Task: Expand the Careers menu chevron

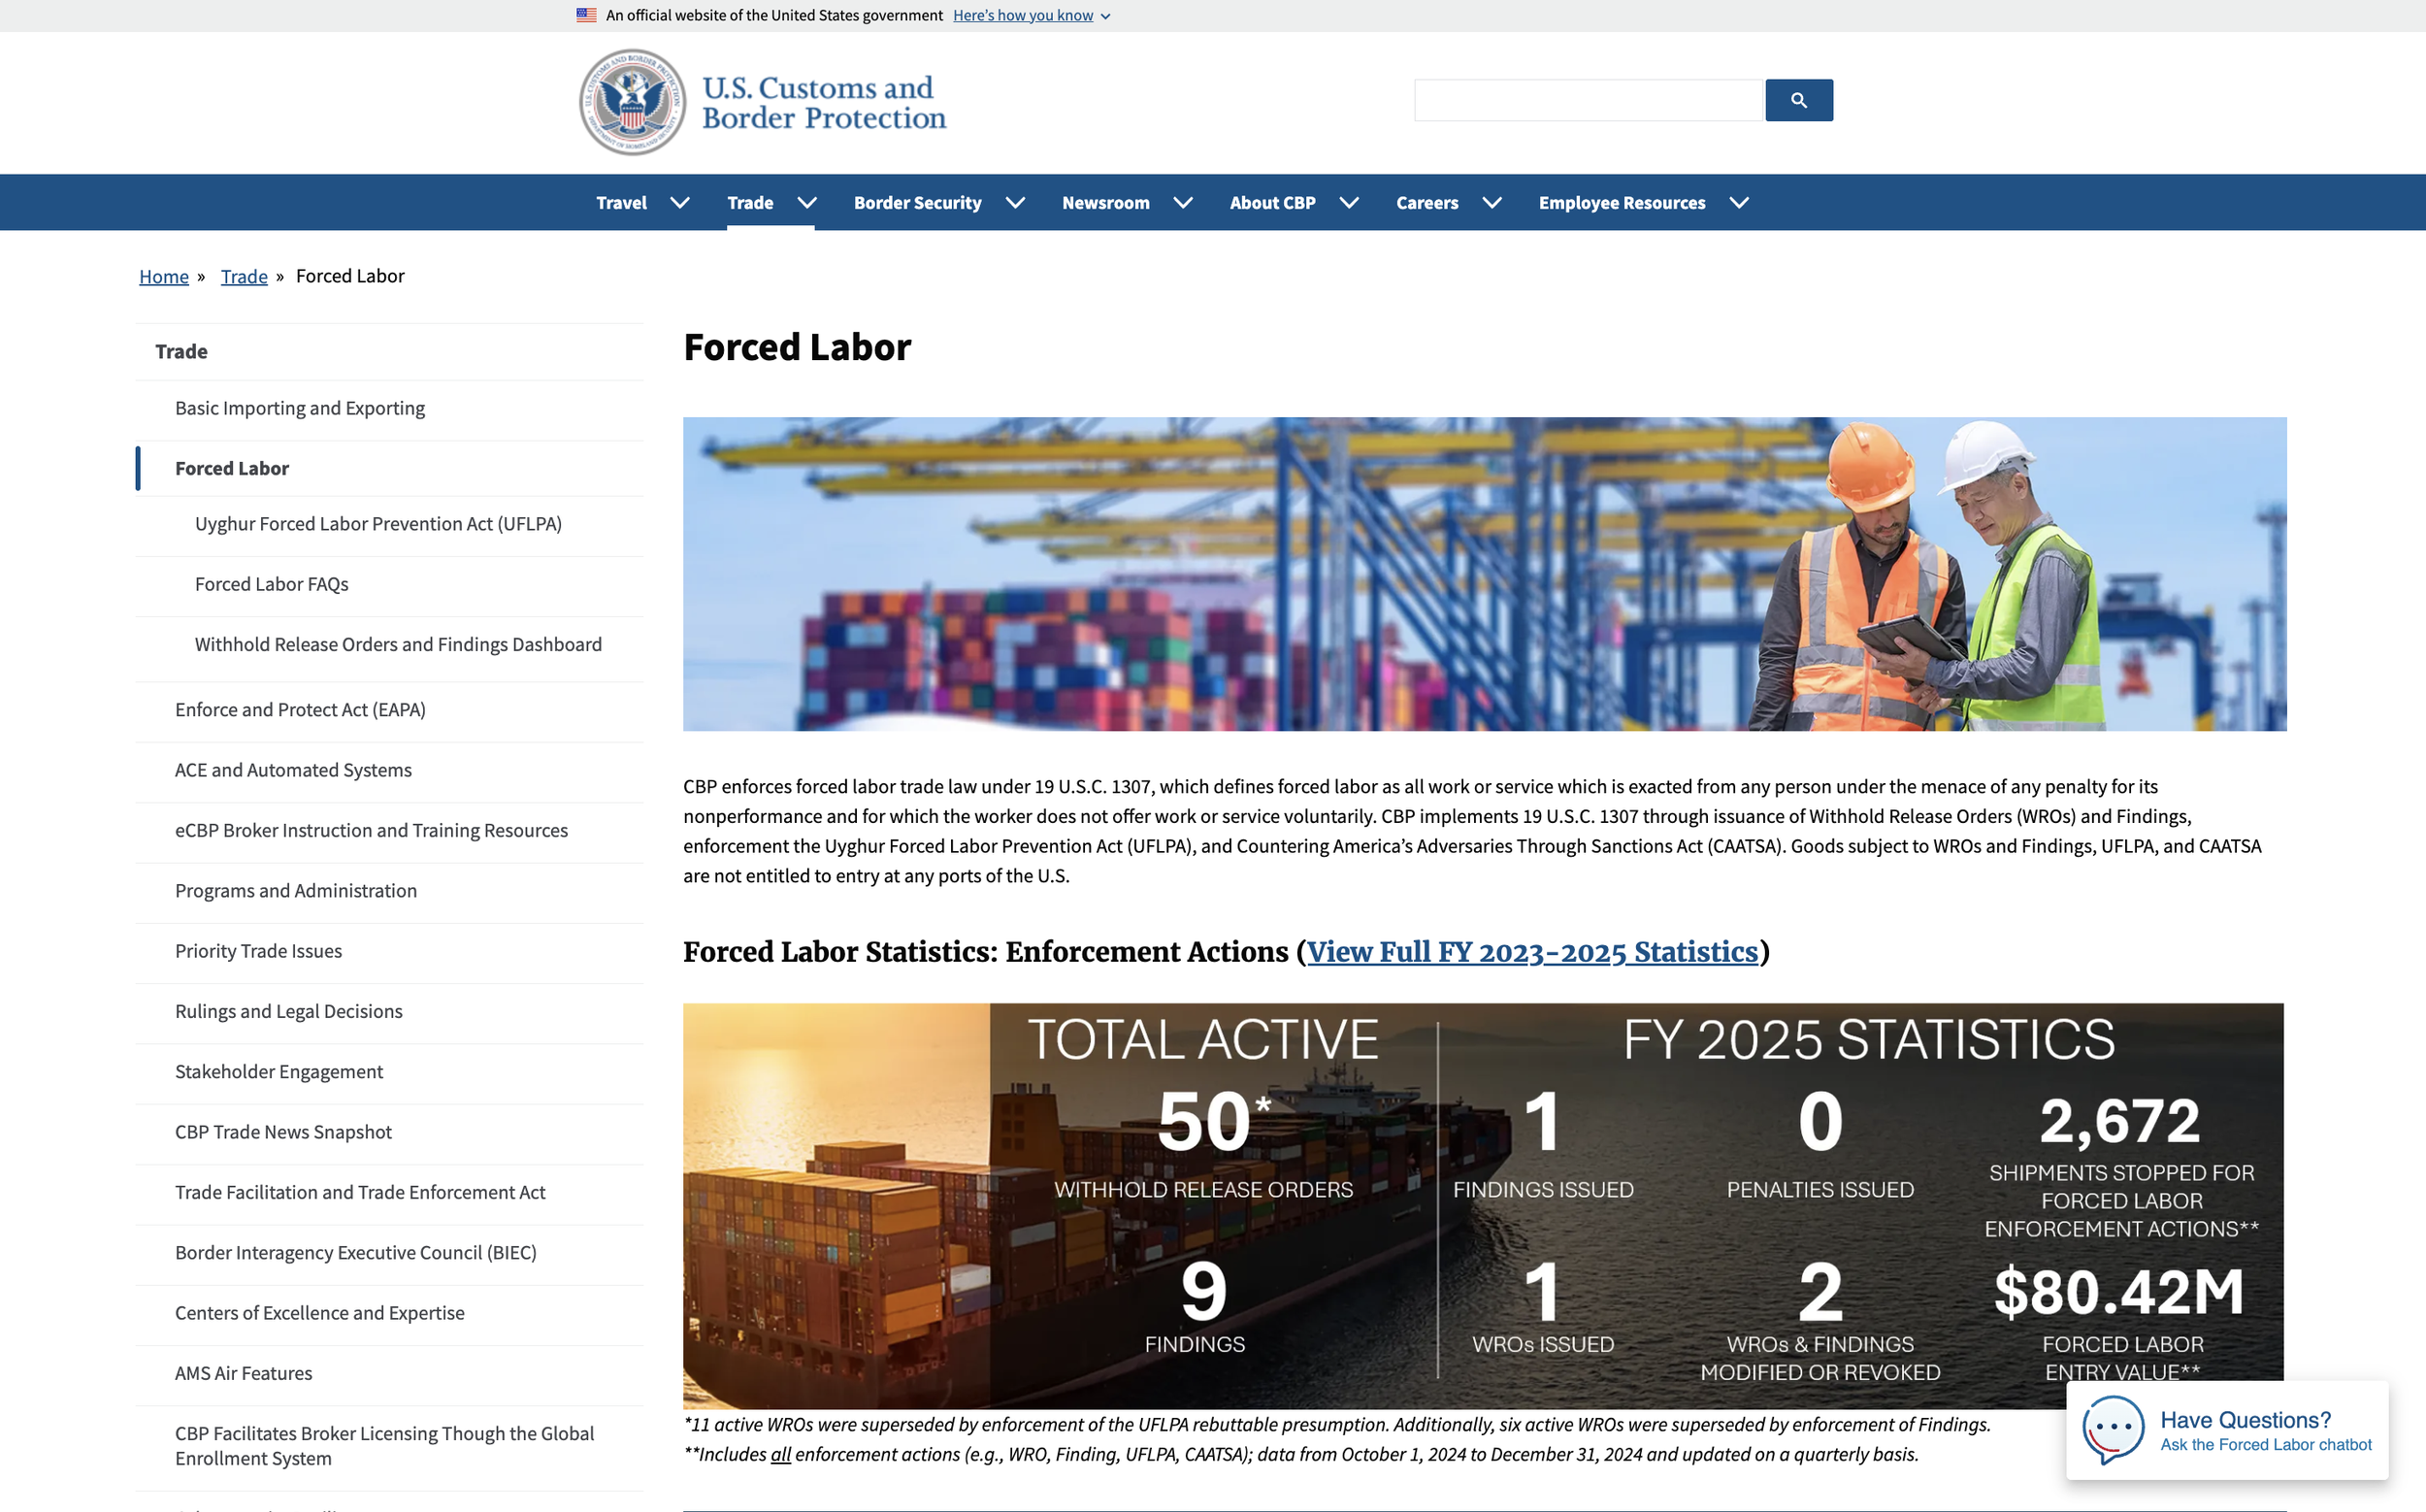Action: point(1492,203)
